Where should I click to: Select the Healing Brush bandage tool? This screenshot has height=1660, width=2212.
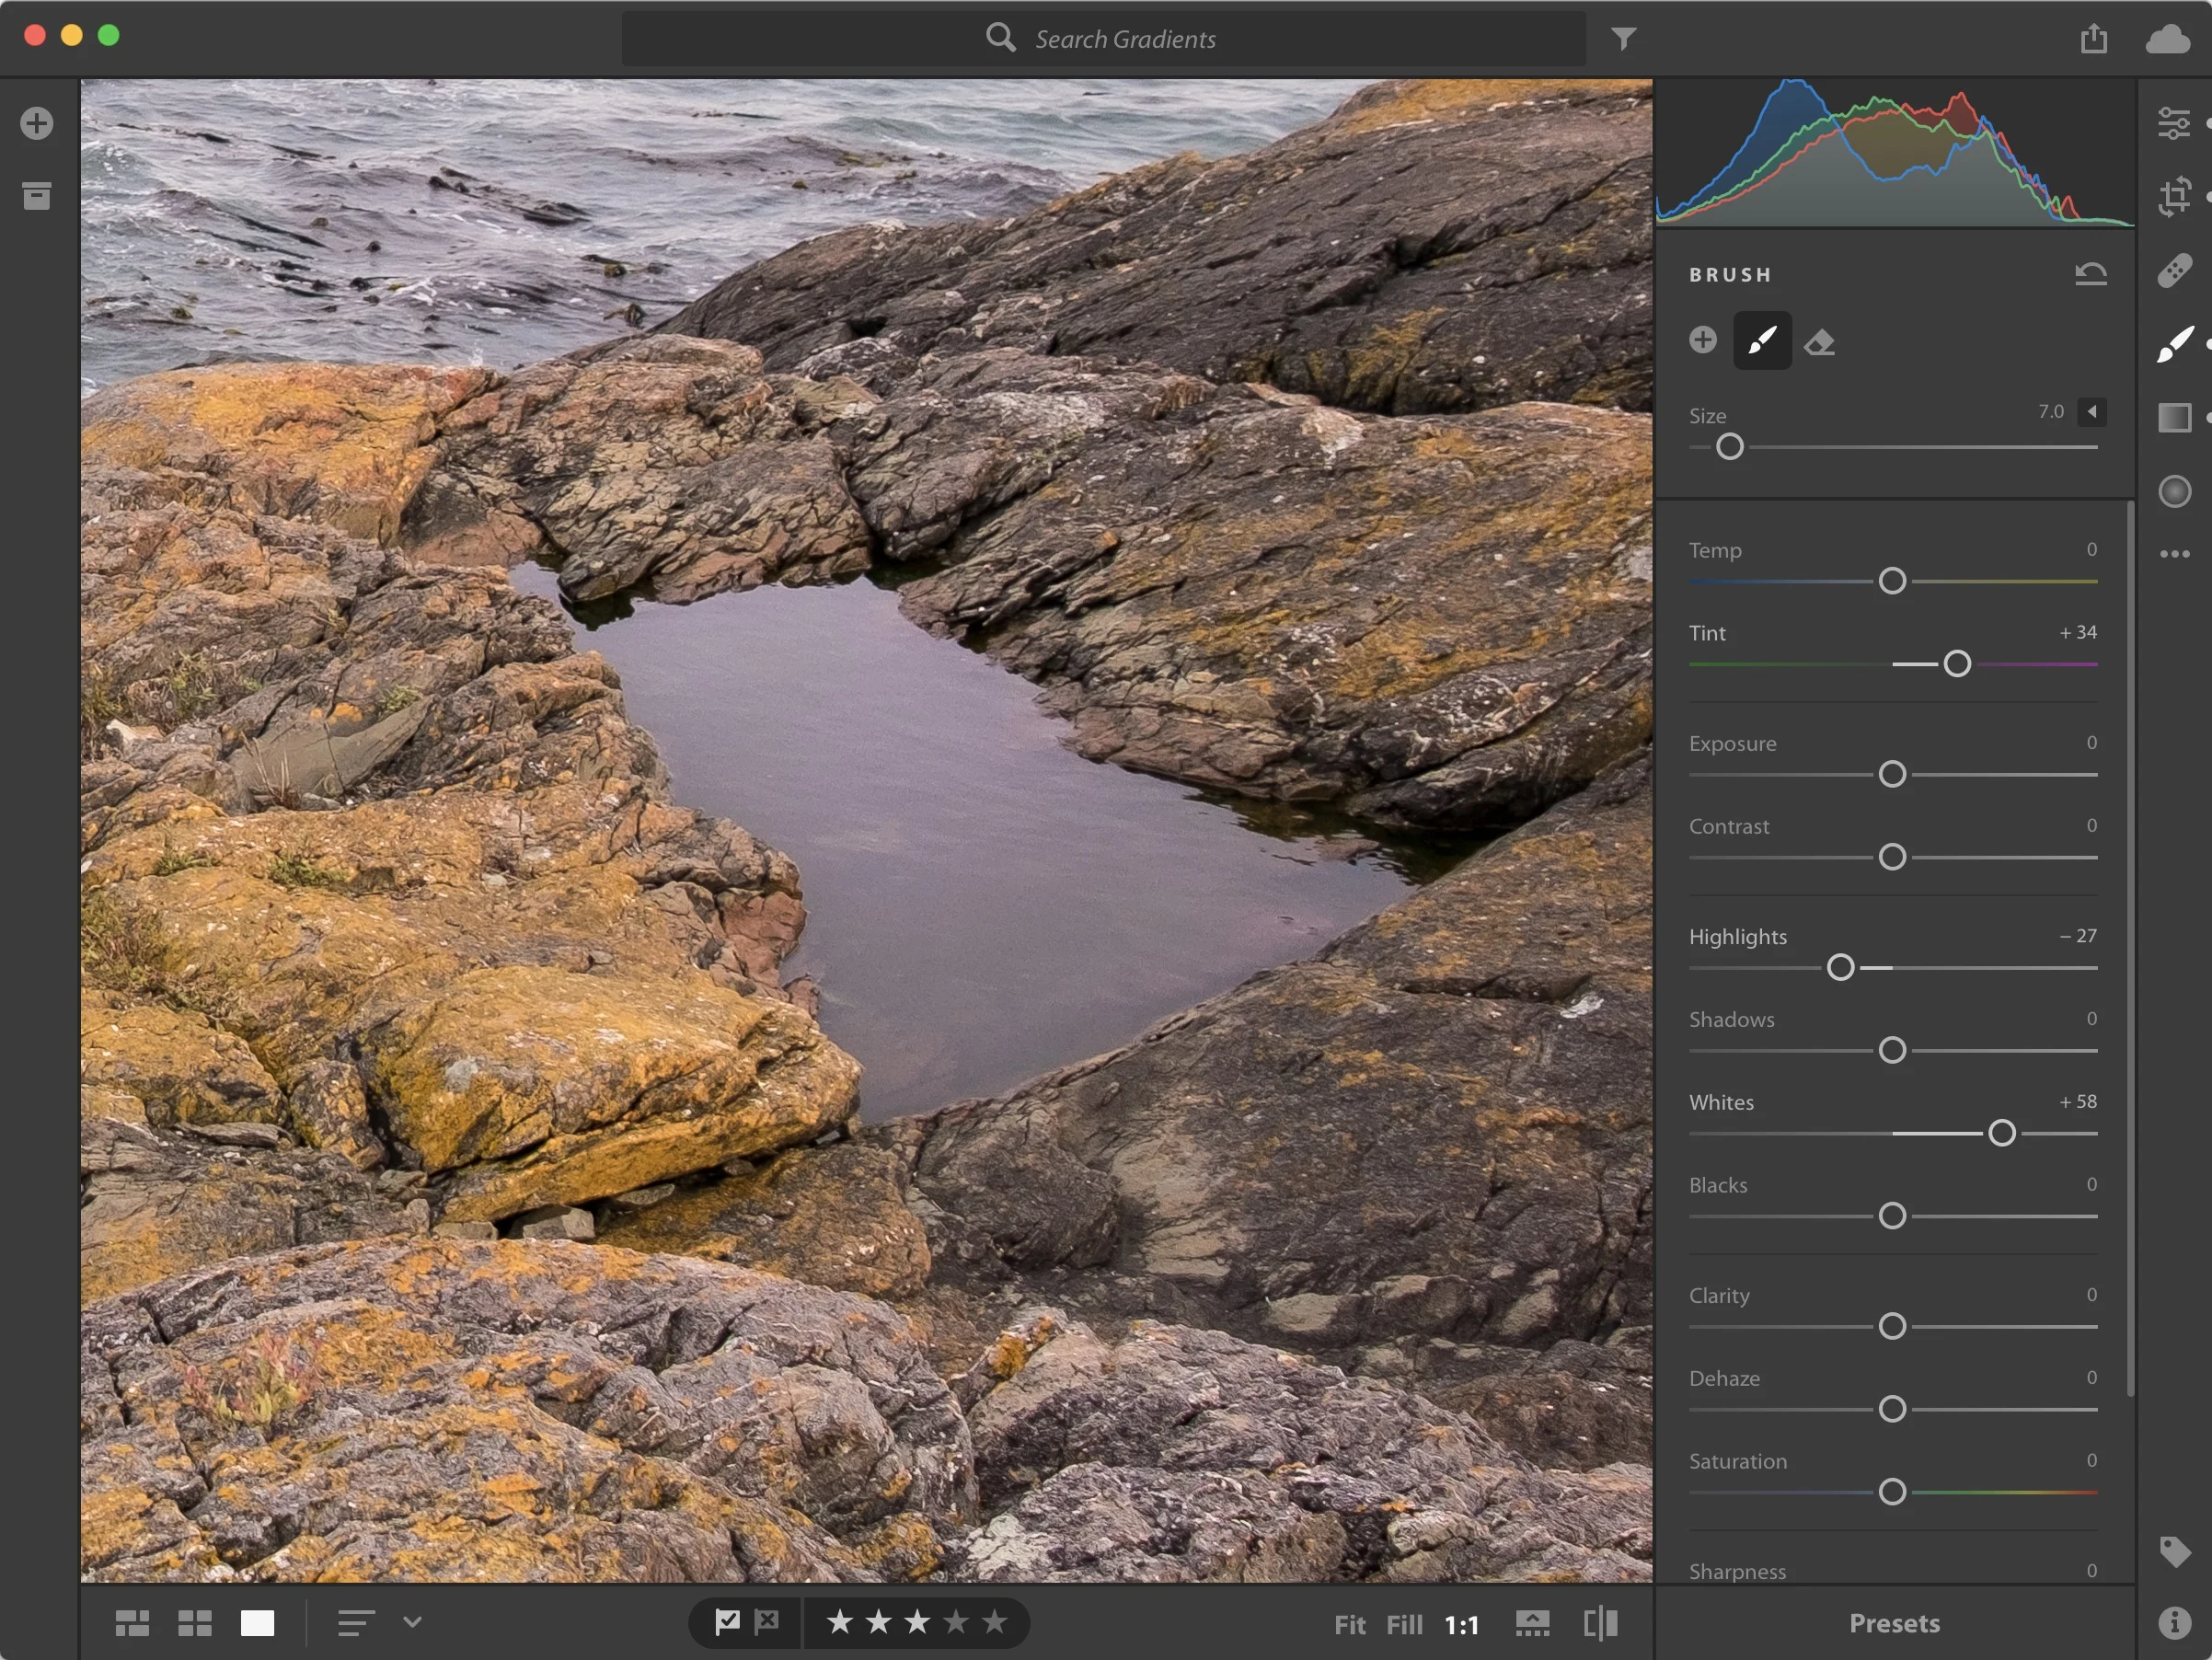(x=2174, y=270)
